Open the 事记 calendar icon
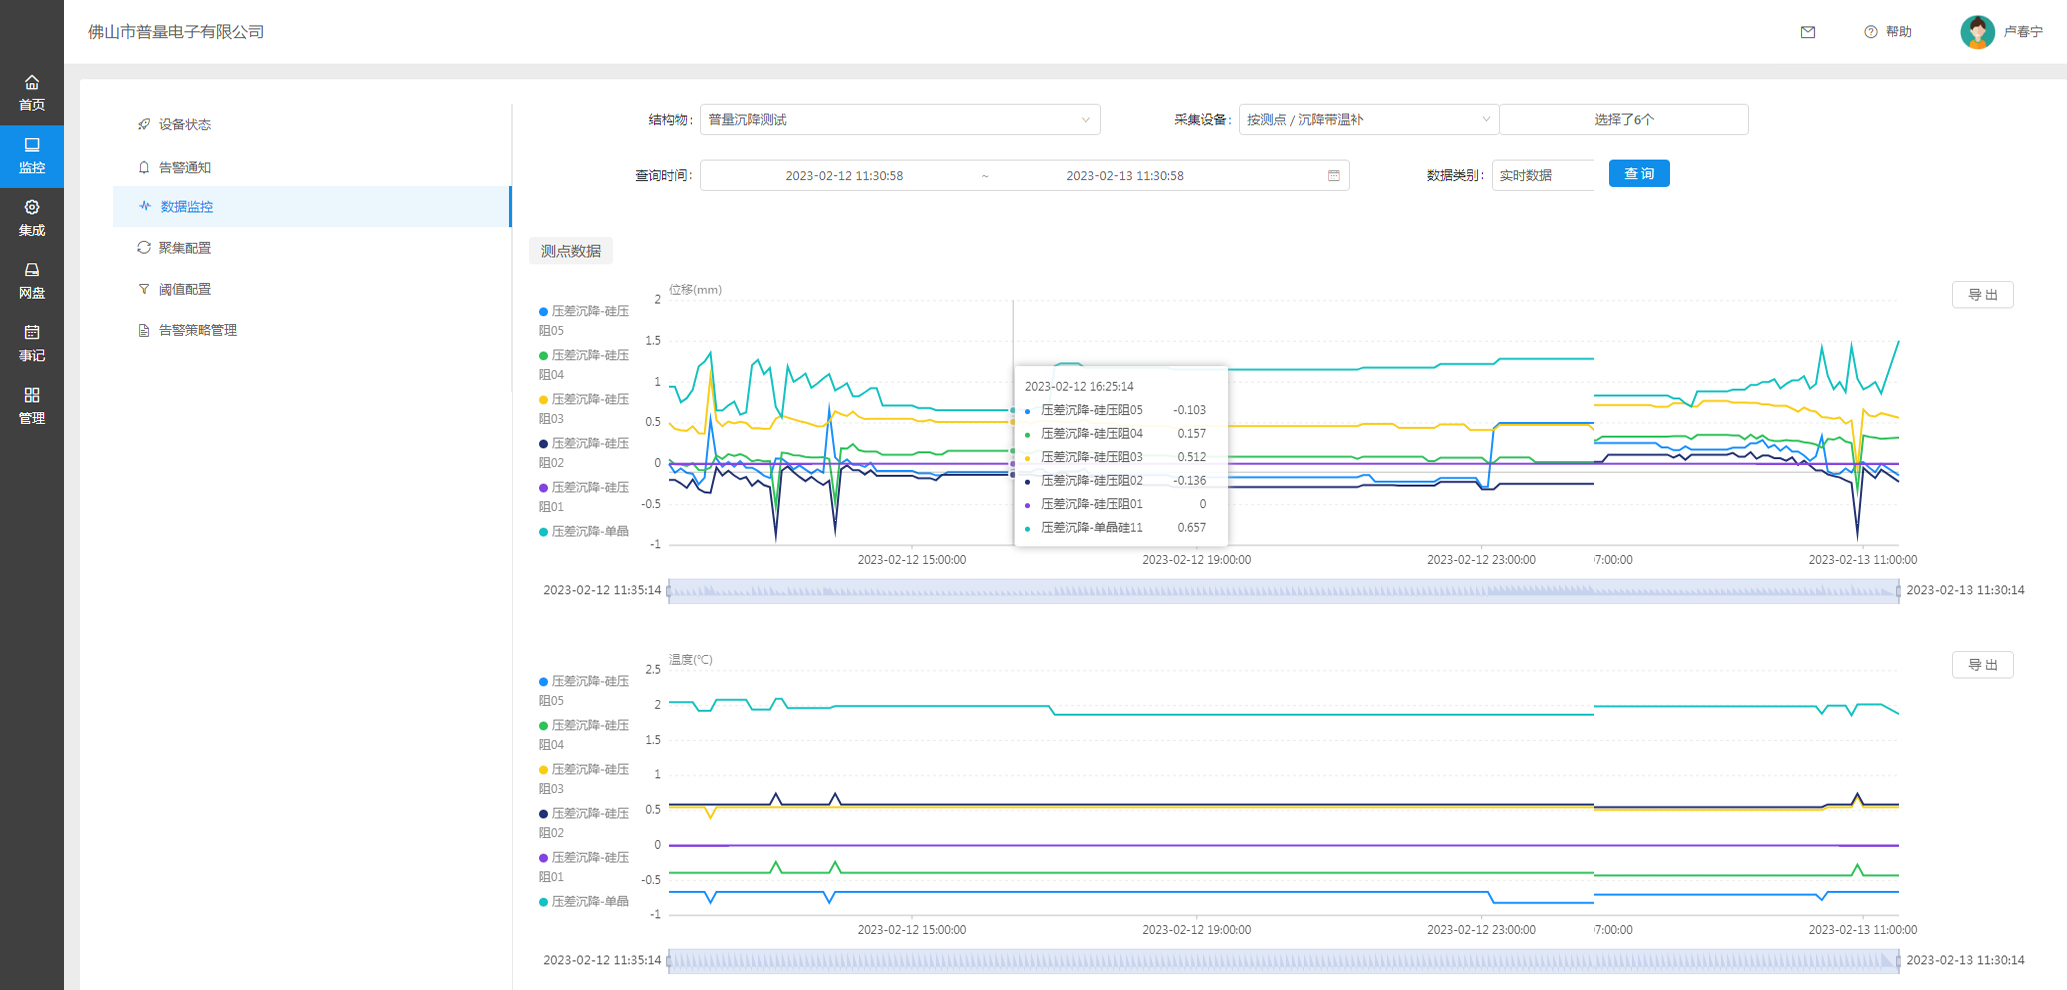2067x990 pixels. point(32,333)
